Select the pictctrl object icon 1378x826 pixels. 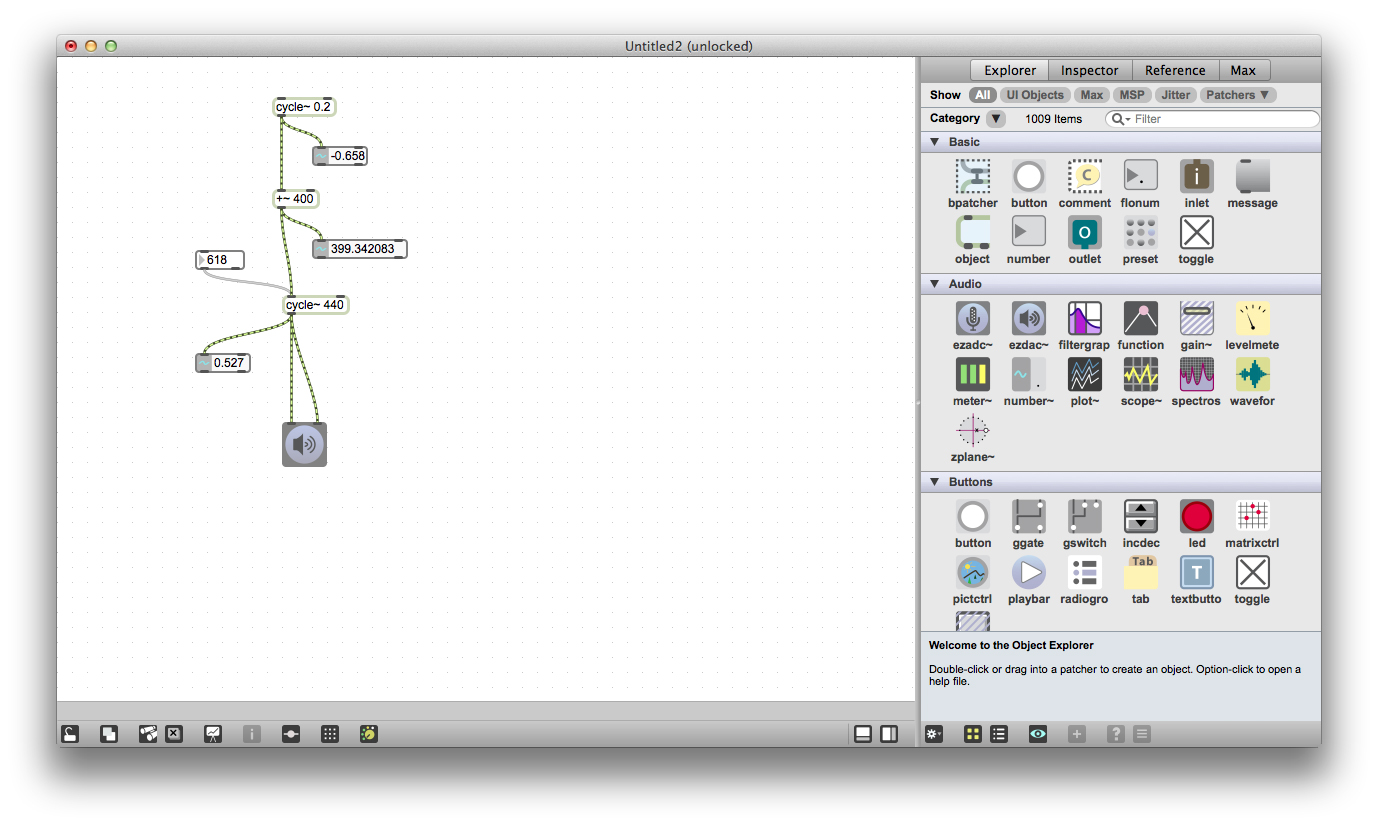[x=972, y=573]
